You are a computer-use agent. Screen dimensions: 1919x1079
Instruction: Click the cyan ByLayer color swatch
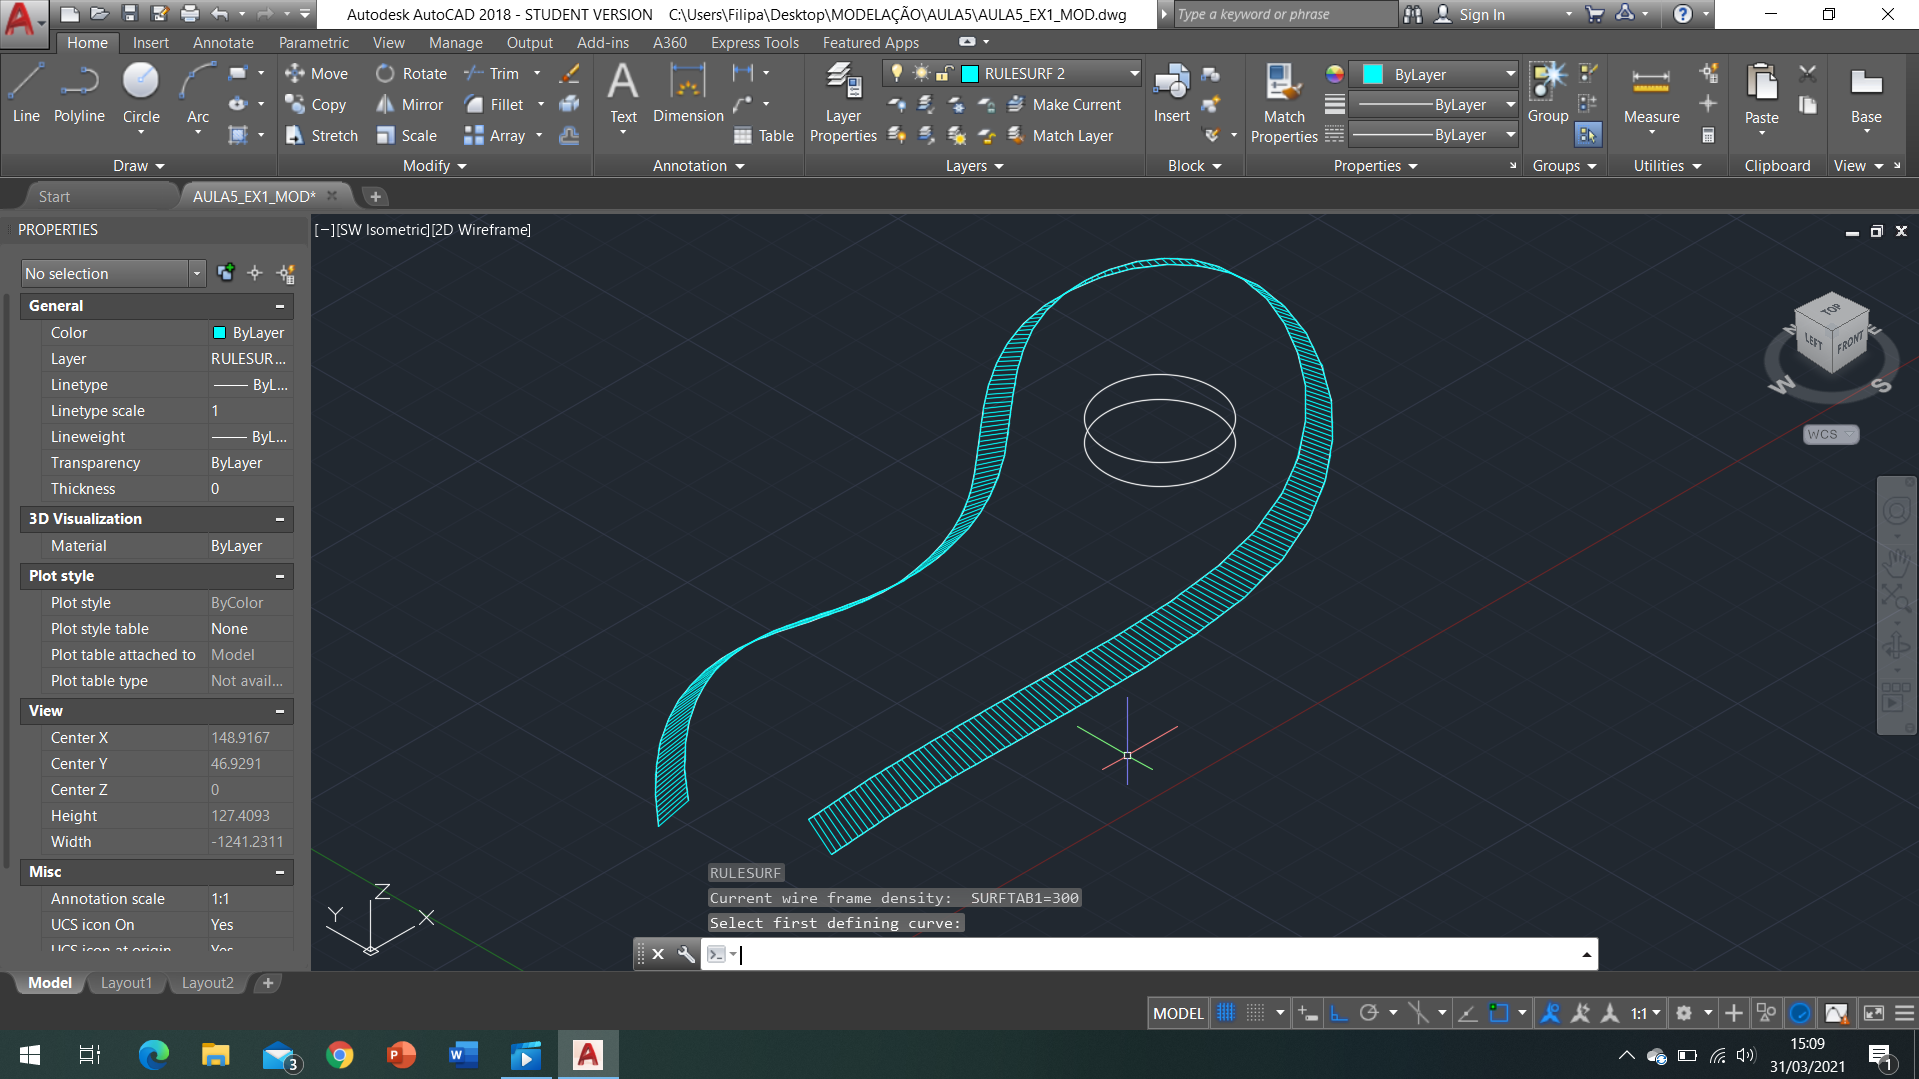coord(1373,75)
